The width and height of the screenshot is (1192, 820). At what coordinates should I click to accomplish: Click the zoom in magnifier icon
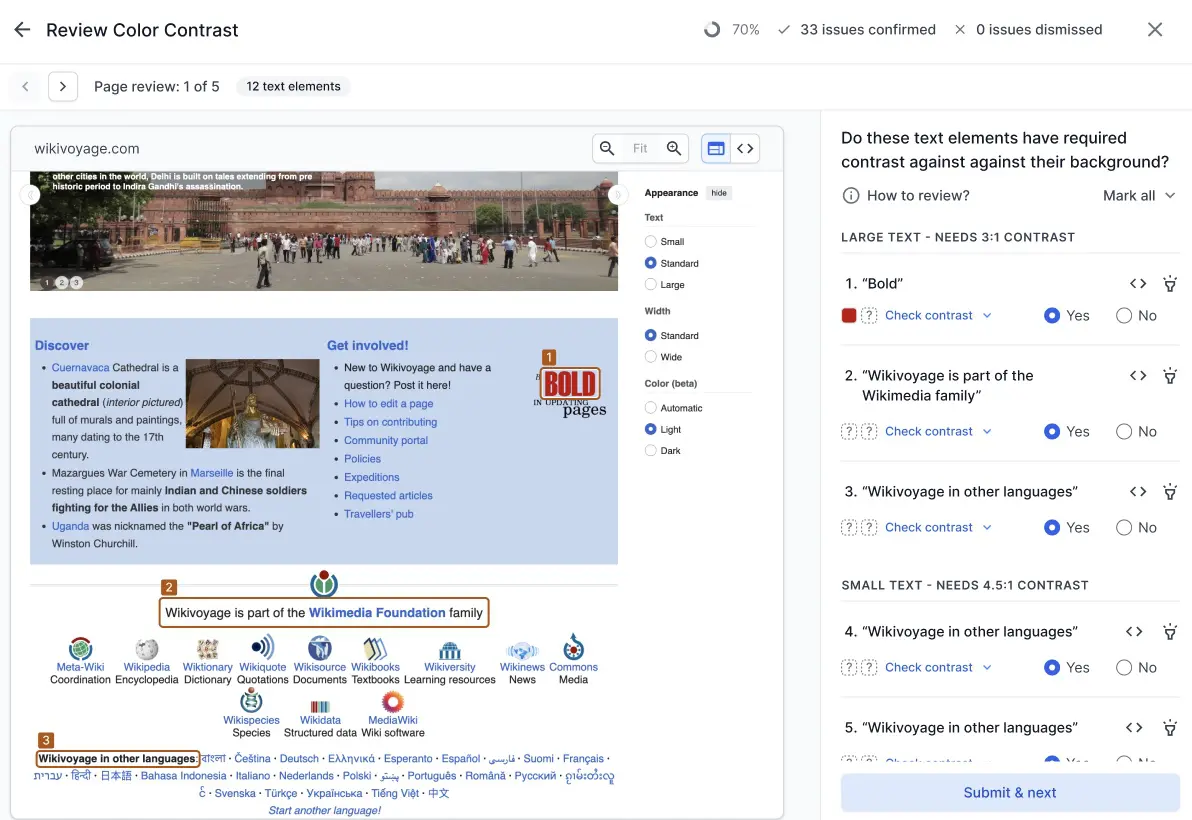click(674, 147)
